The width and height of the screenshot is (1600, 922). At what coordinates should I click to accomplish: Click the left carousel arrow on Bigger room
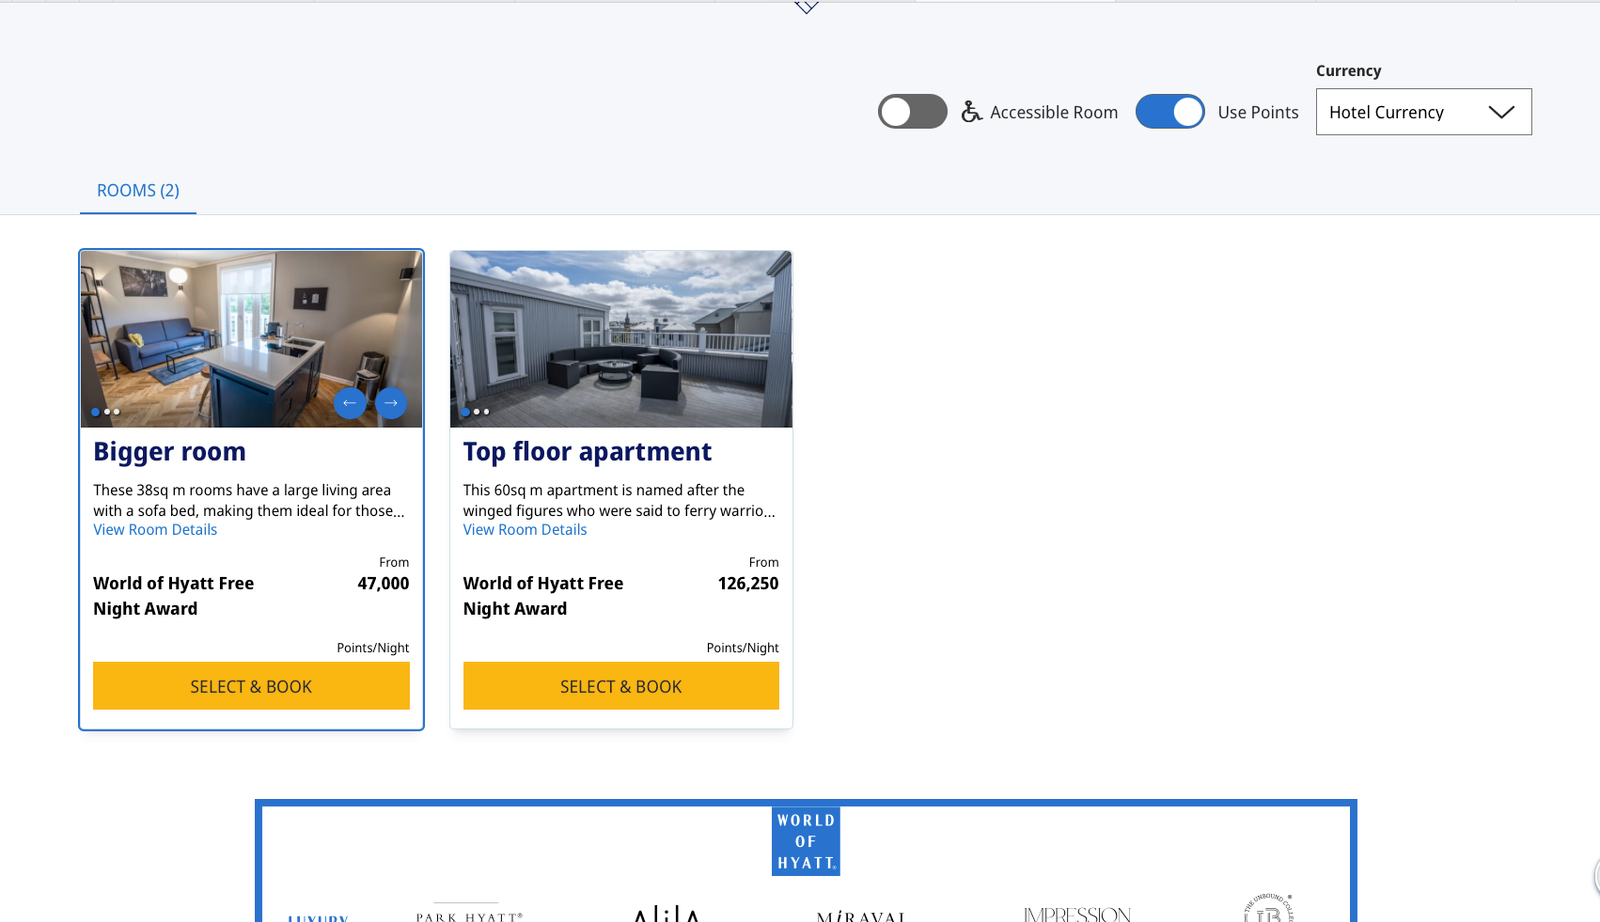[350, 403]
